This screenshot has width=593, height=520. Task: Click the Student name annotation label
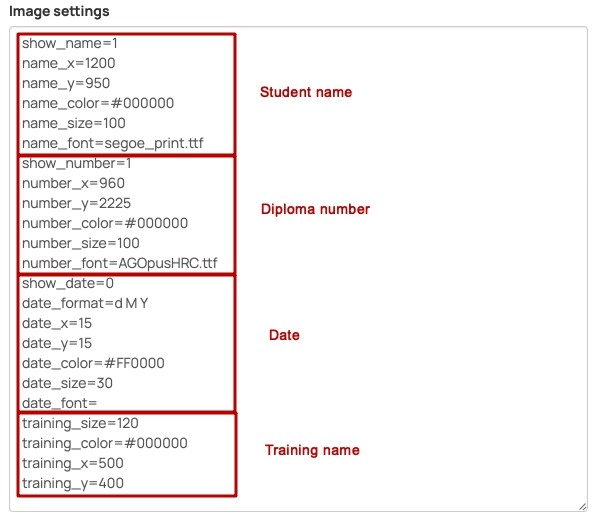[306, 92]
